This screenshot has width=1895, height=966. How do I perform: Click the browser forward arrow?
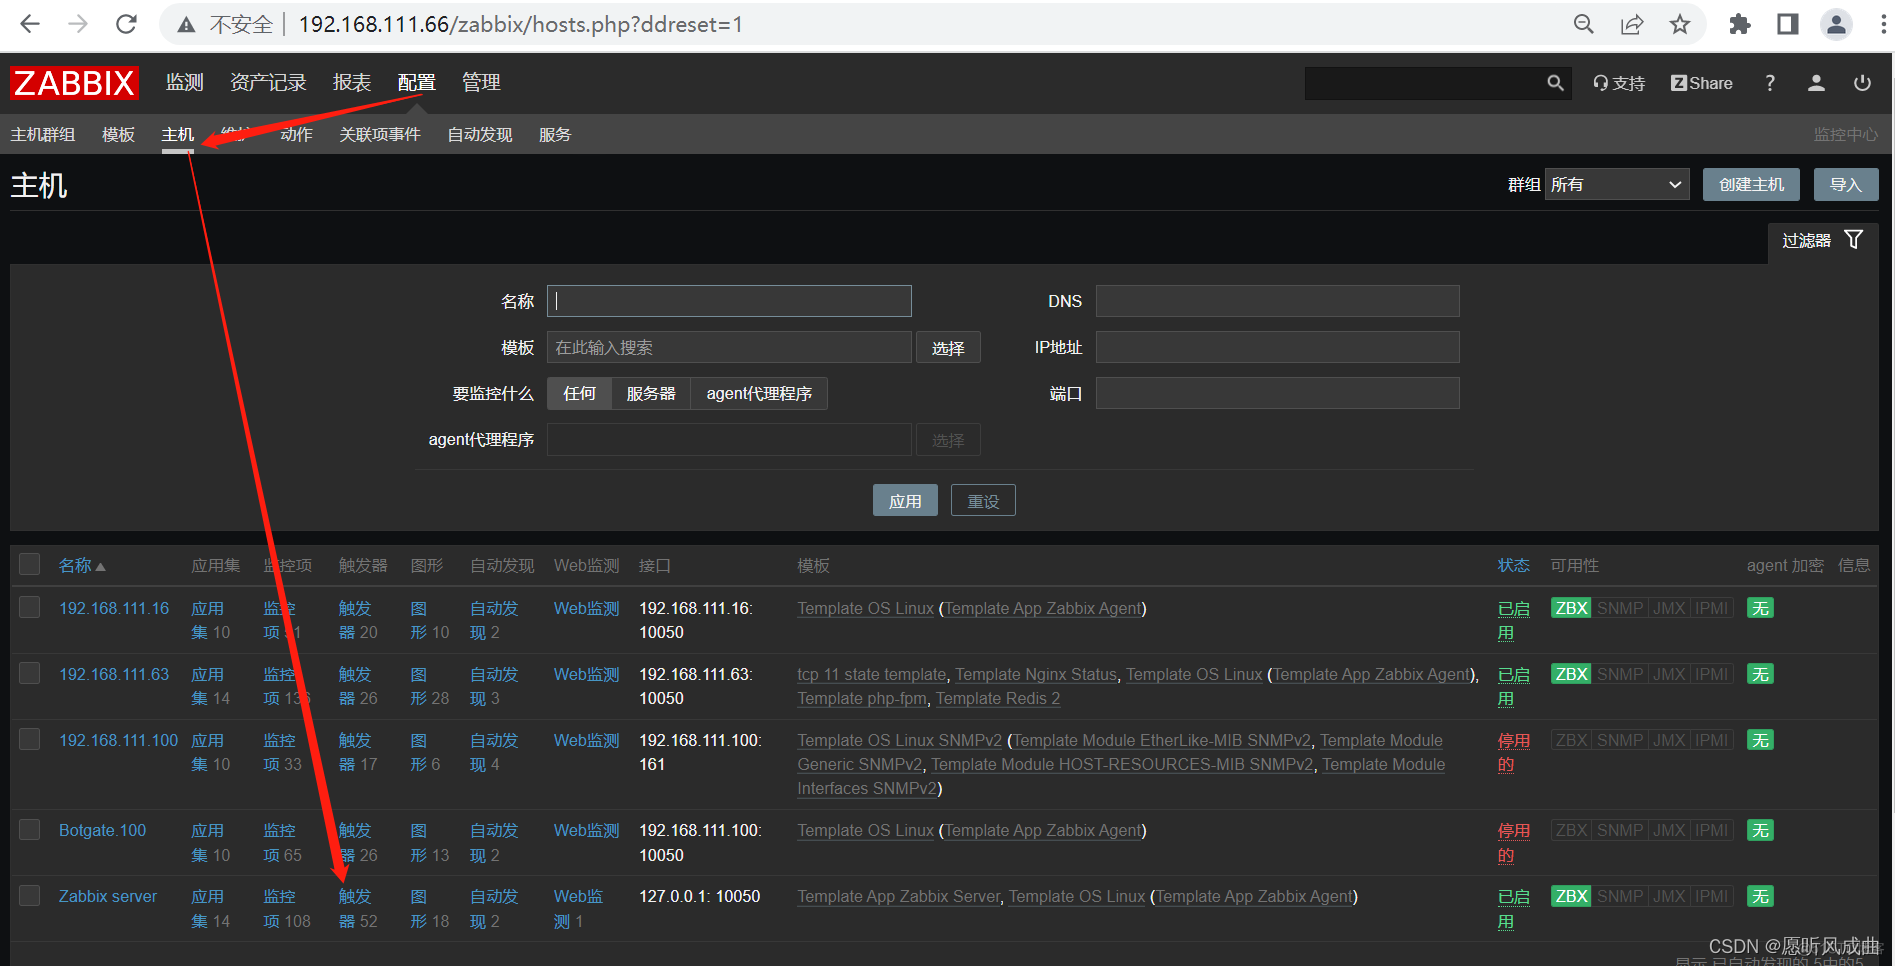pos(78,24)
